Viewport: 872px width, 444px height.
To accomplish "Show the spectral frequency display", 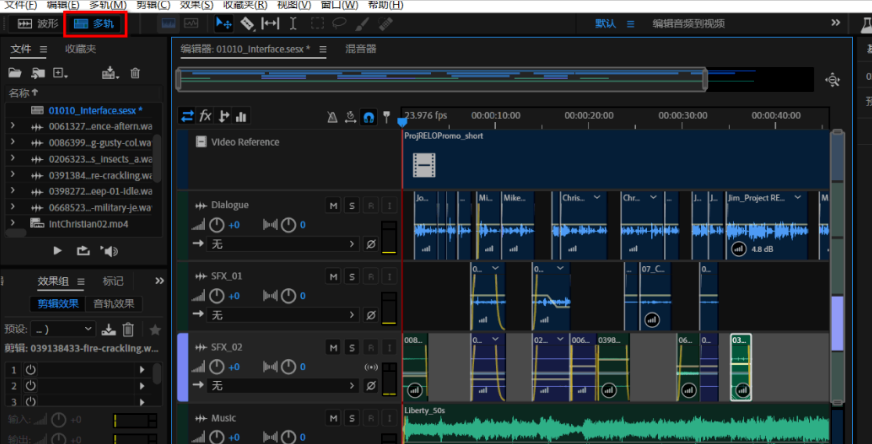I will (169, 23).
